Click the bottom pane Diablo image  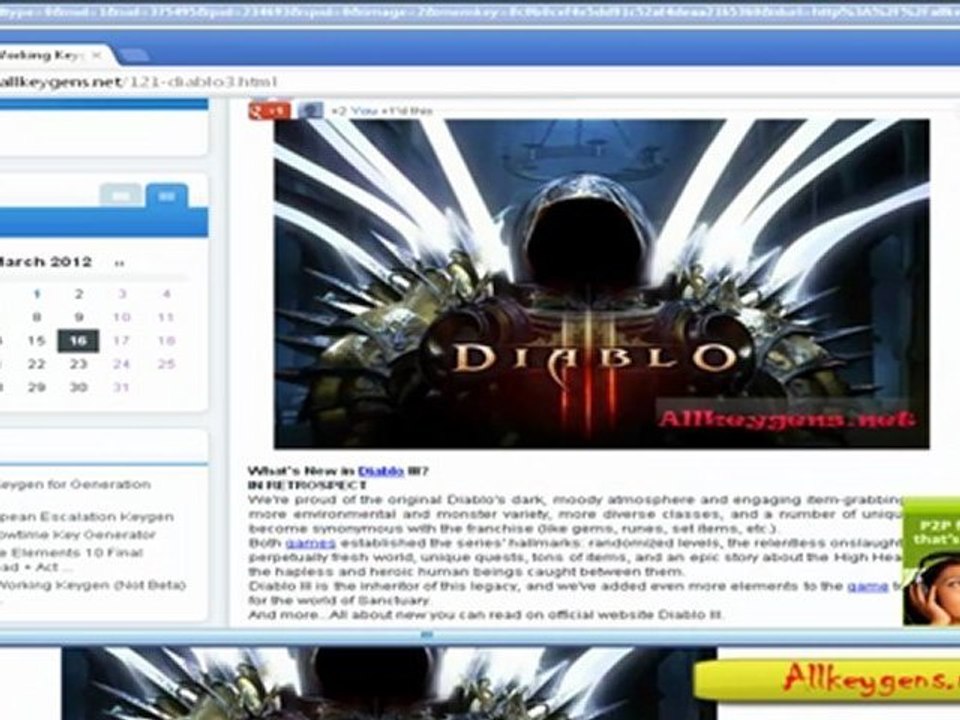tap(389, 684)
